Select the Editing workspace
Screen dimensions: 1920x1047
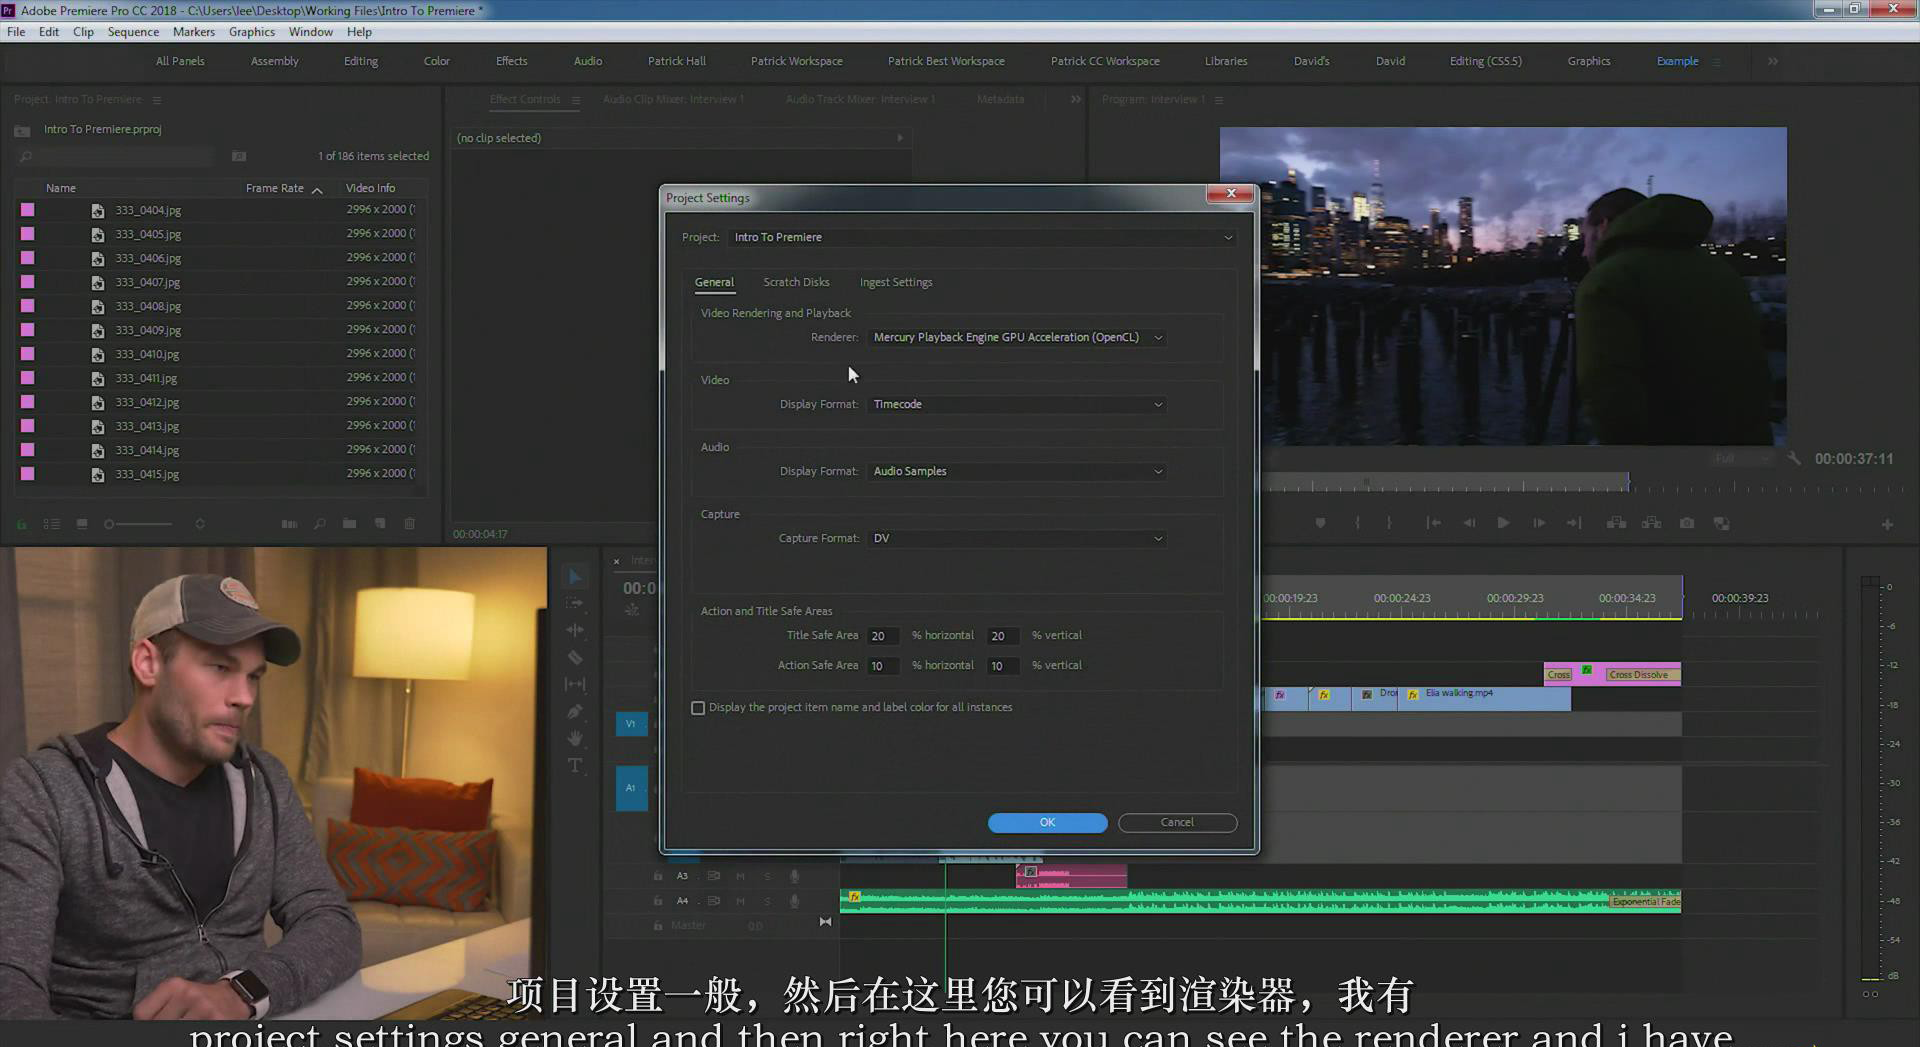pos(361,61)
